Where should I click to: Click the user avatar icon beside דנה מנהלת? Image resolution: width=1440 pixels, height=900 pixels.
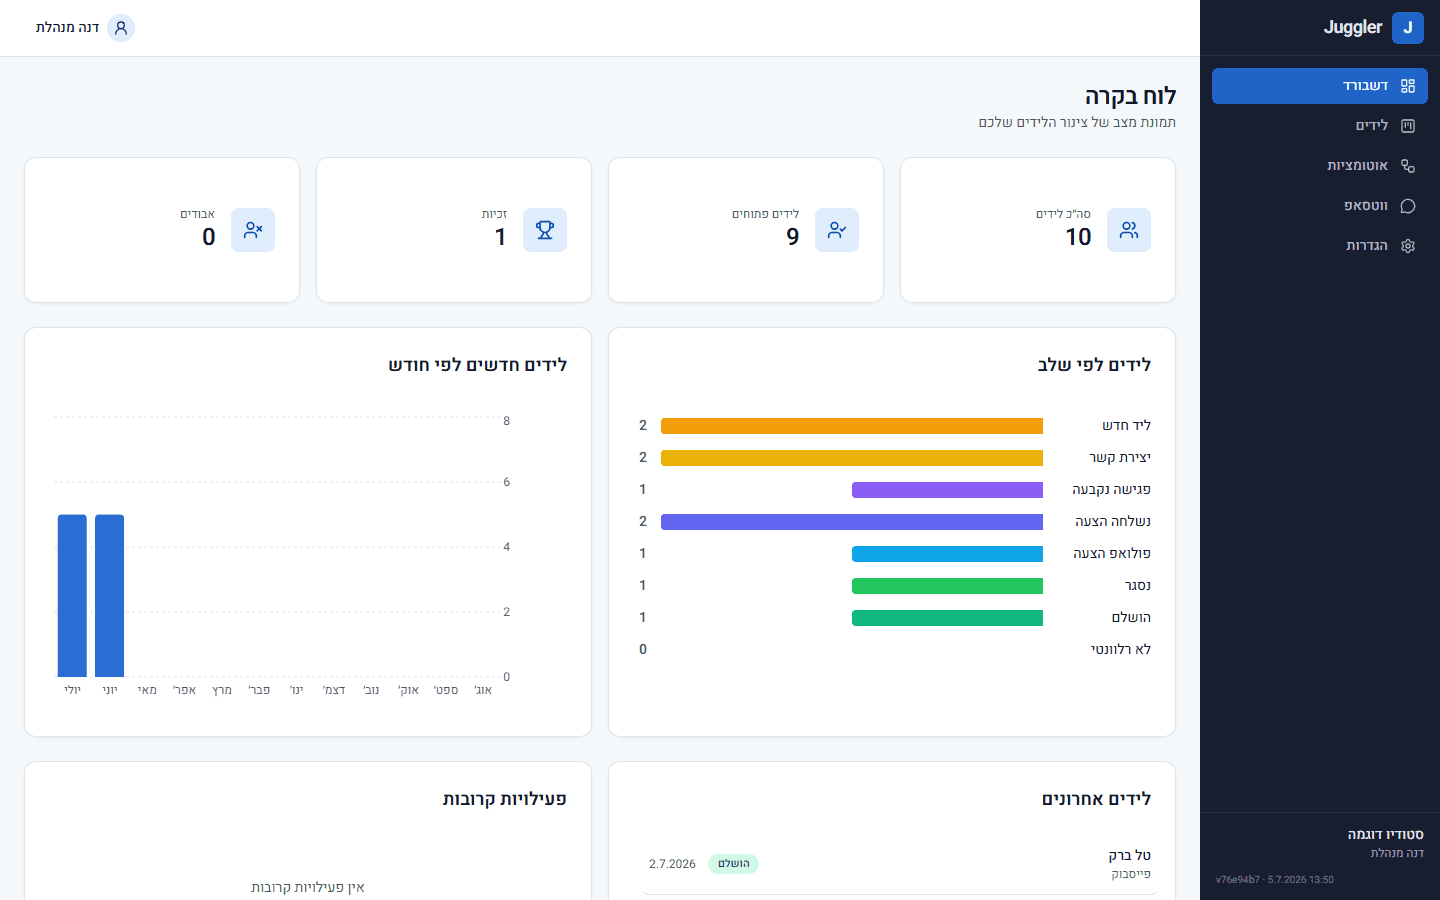click(121, 28)
